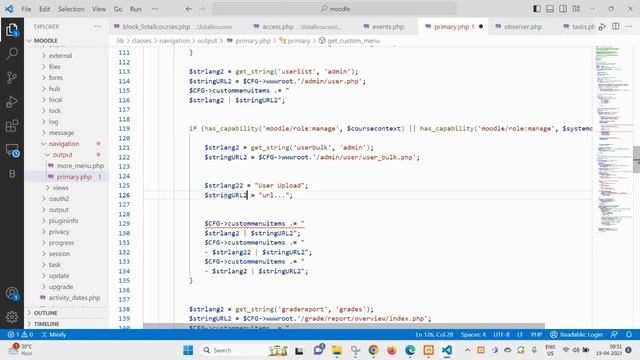640x360 pixels.
Task: Click Ln 126, Col 28 position indicator
Action: [434, 335]
